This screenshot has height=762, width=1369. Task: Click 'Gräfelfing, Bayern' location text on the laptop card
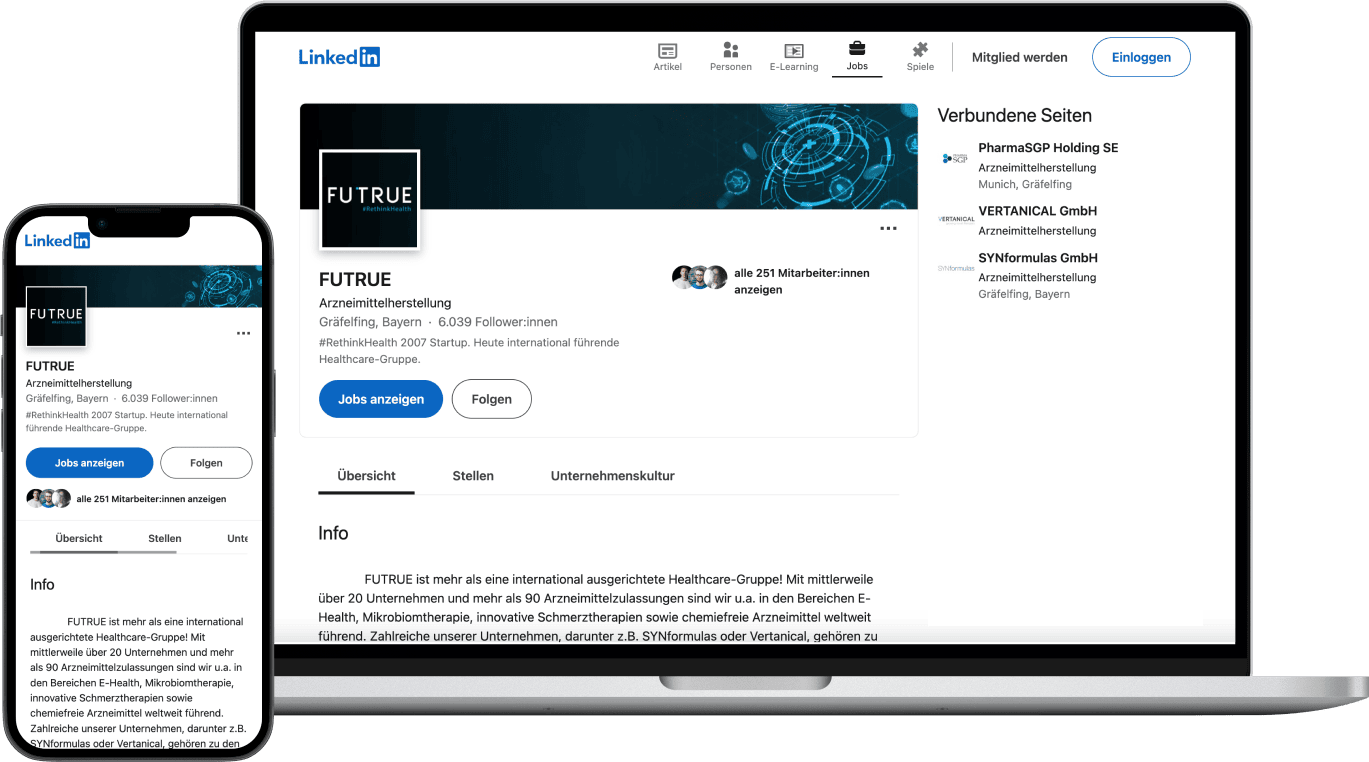click(x=370, y=322)
